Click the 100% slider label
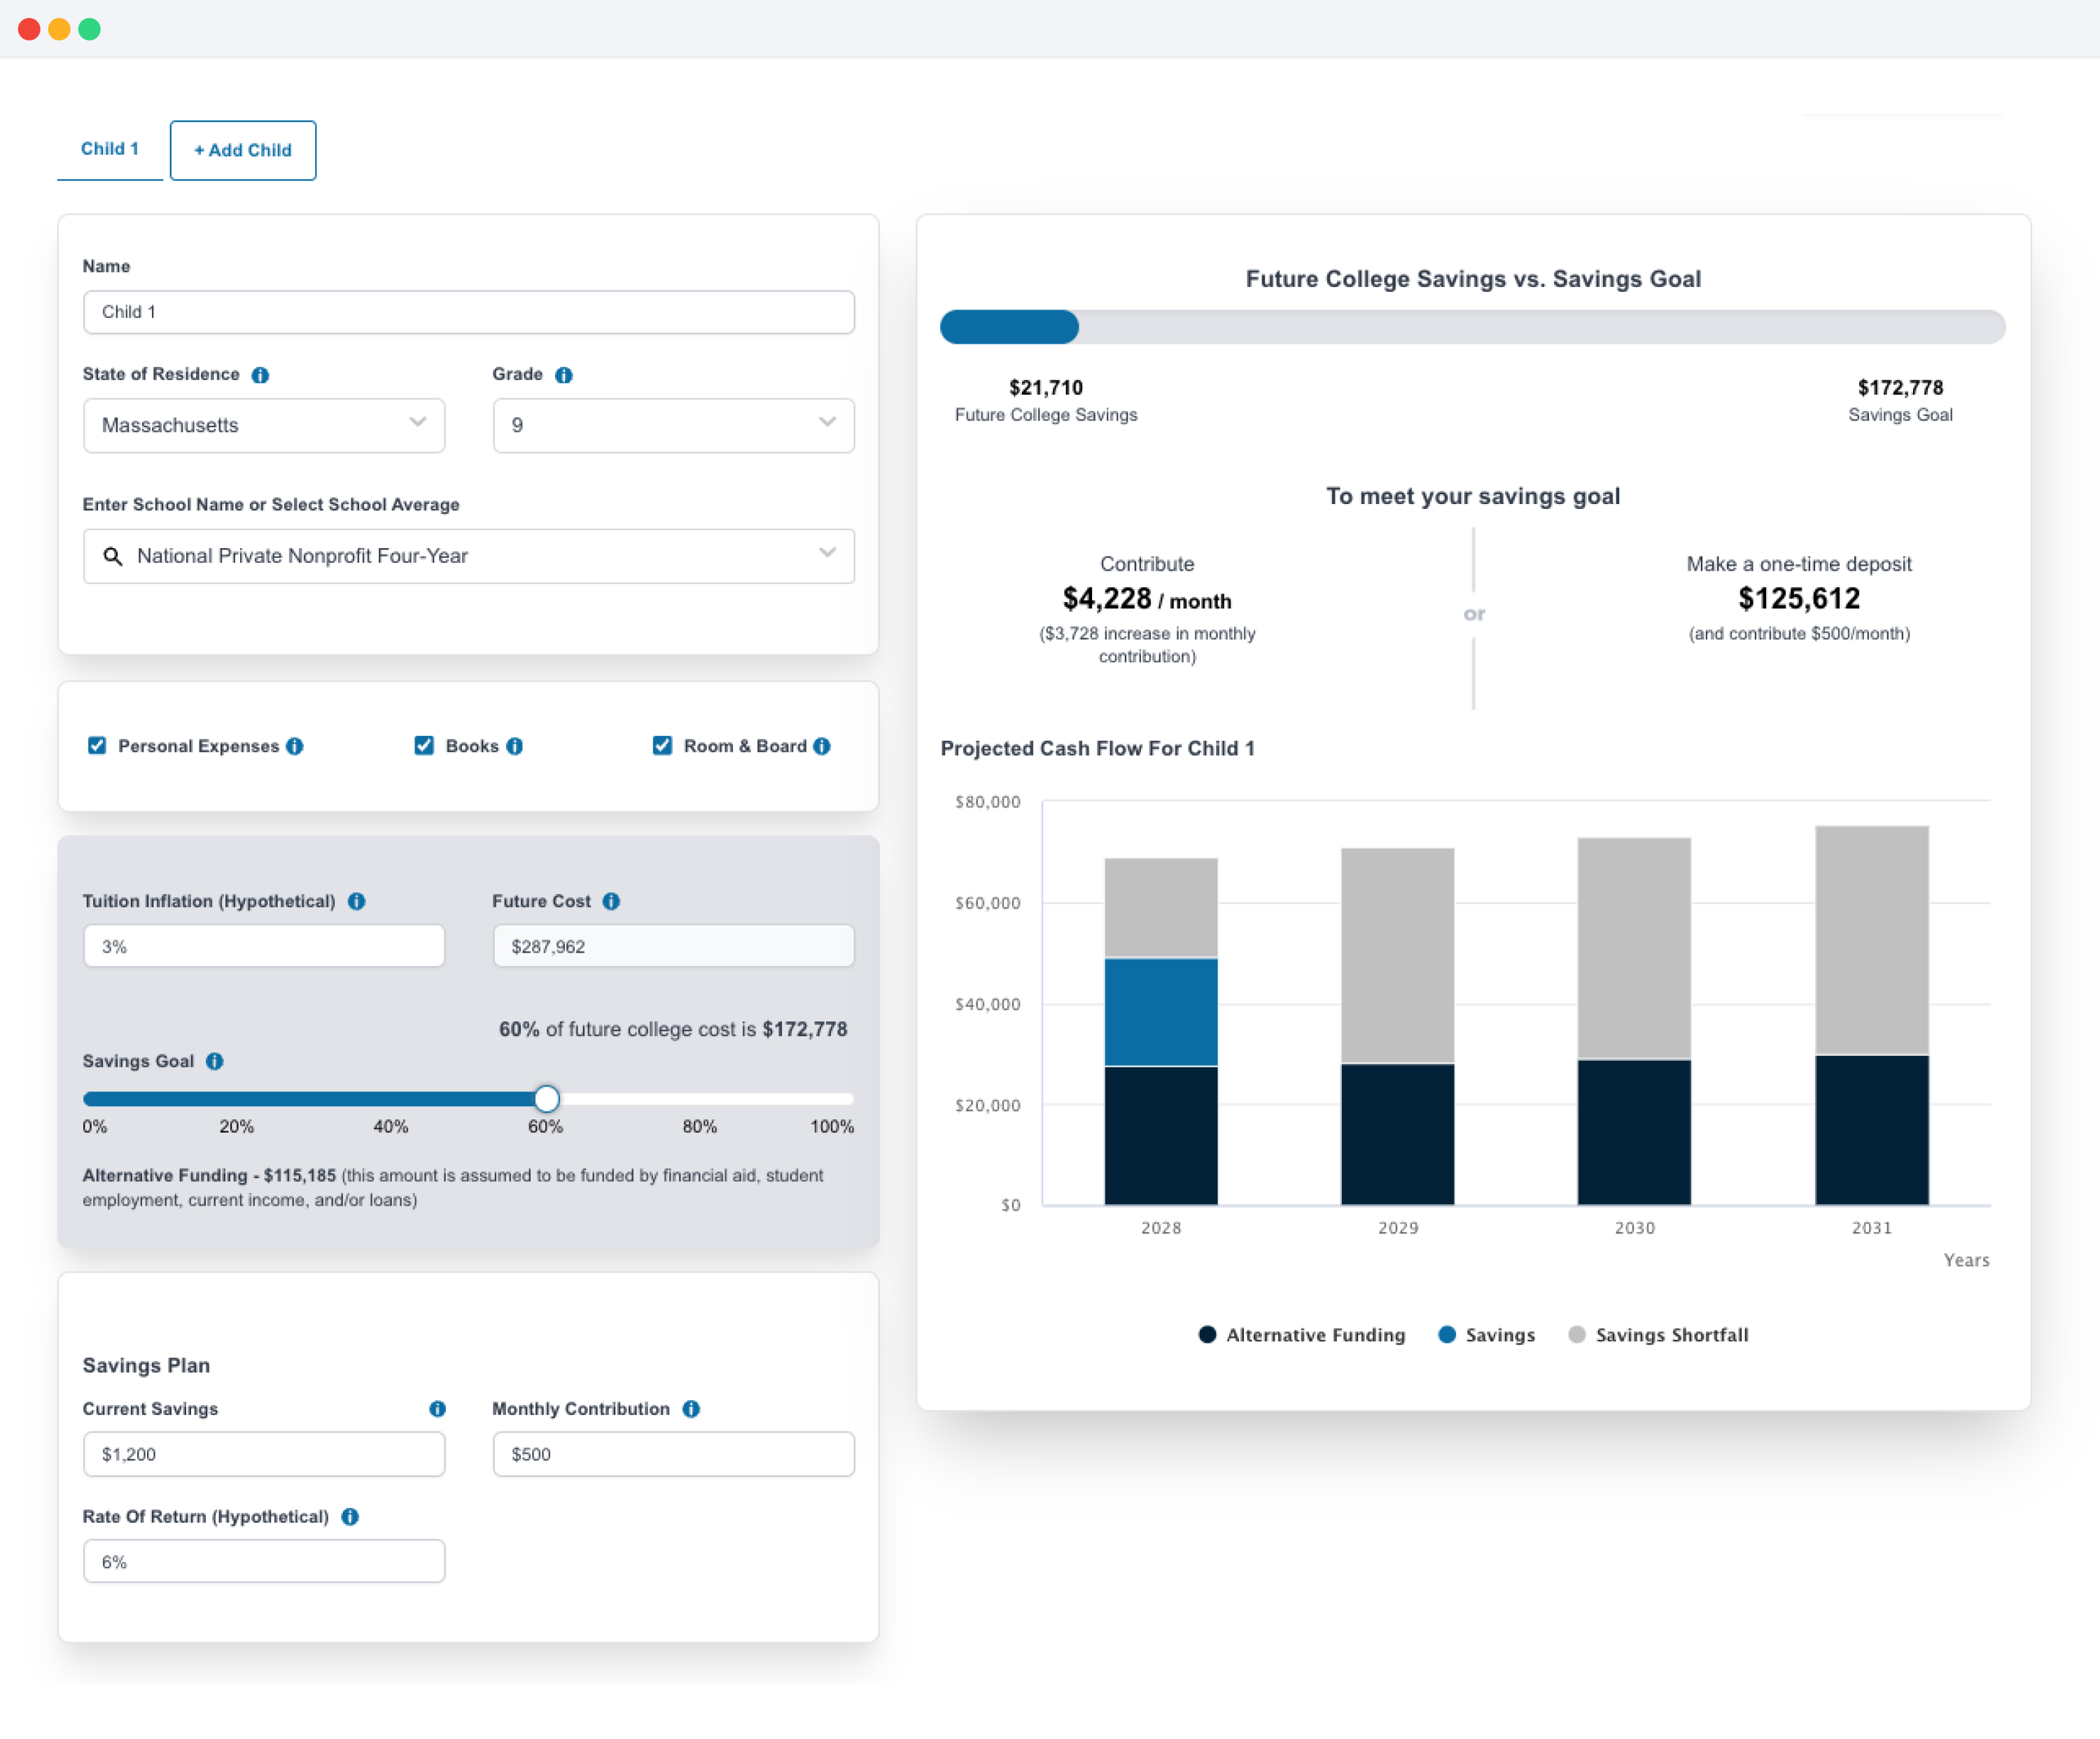 coord(832,1127)
